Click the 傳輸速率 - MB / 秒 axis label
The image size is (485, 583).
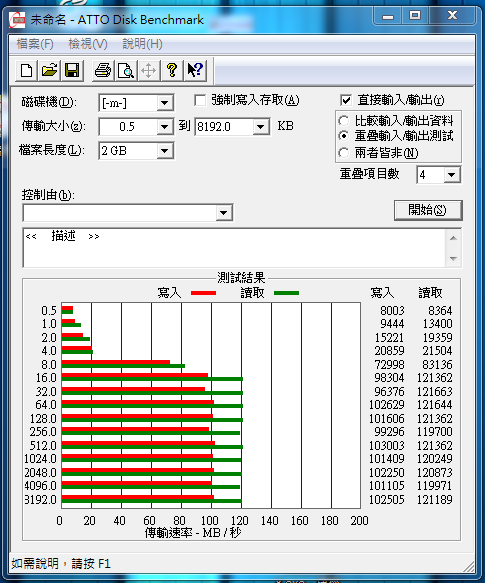click(x=193, y=533)
